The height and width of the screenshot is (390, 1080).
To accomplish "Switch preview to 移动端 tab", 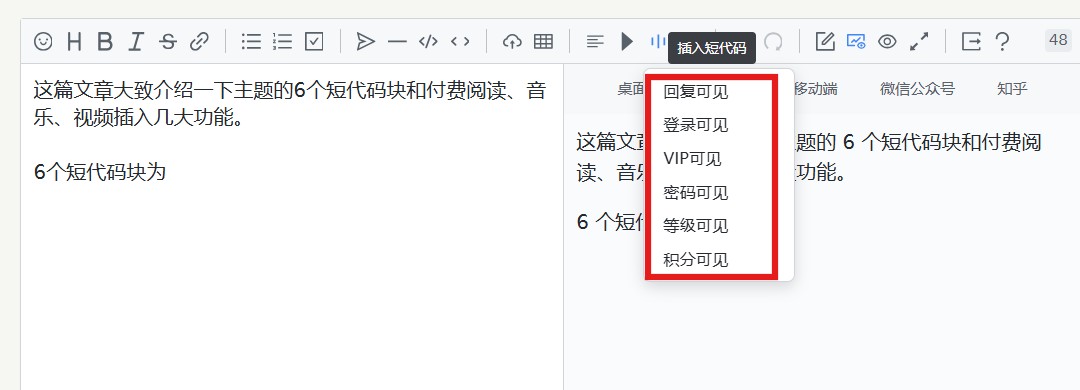I will pyautogui.click(x=816, y=89).
